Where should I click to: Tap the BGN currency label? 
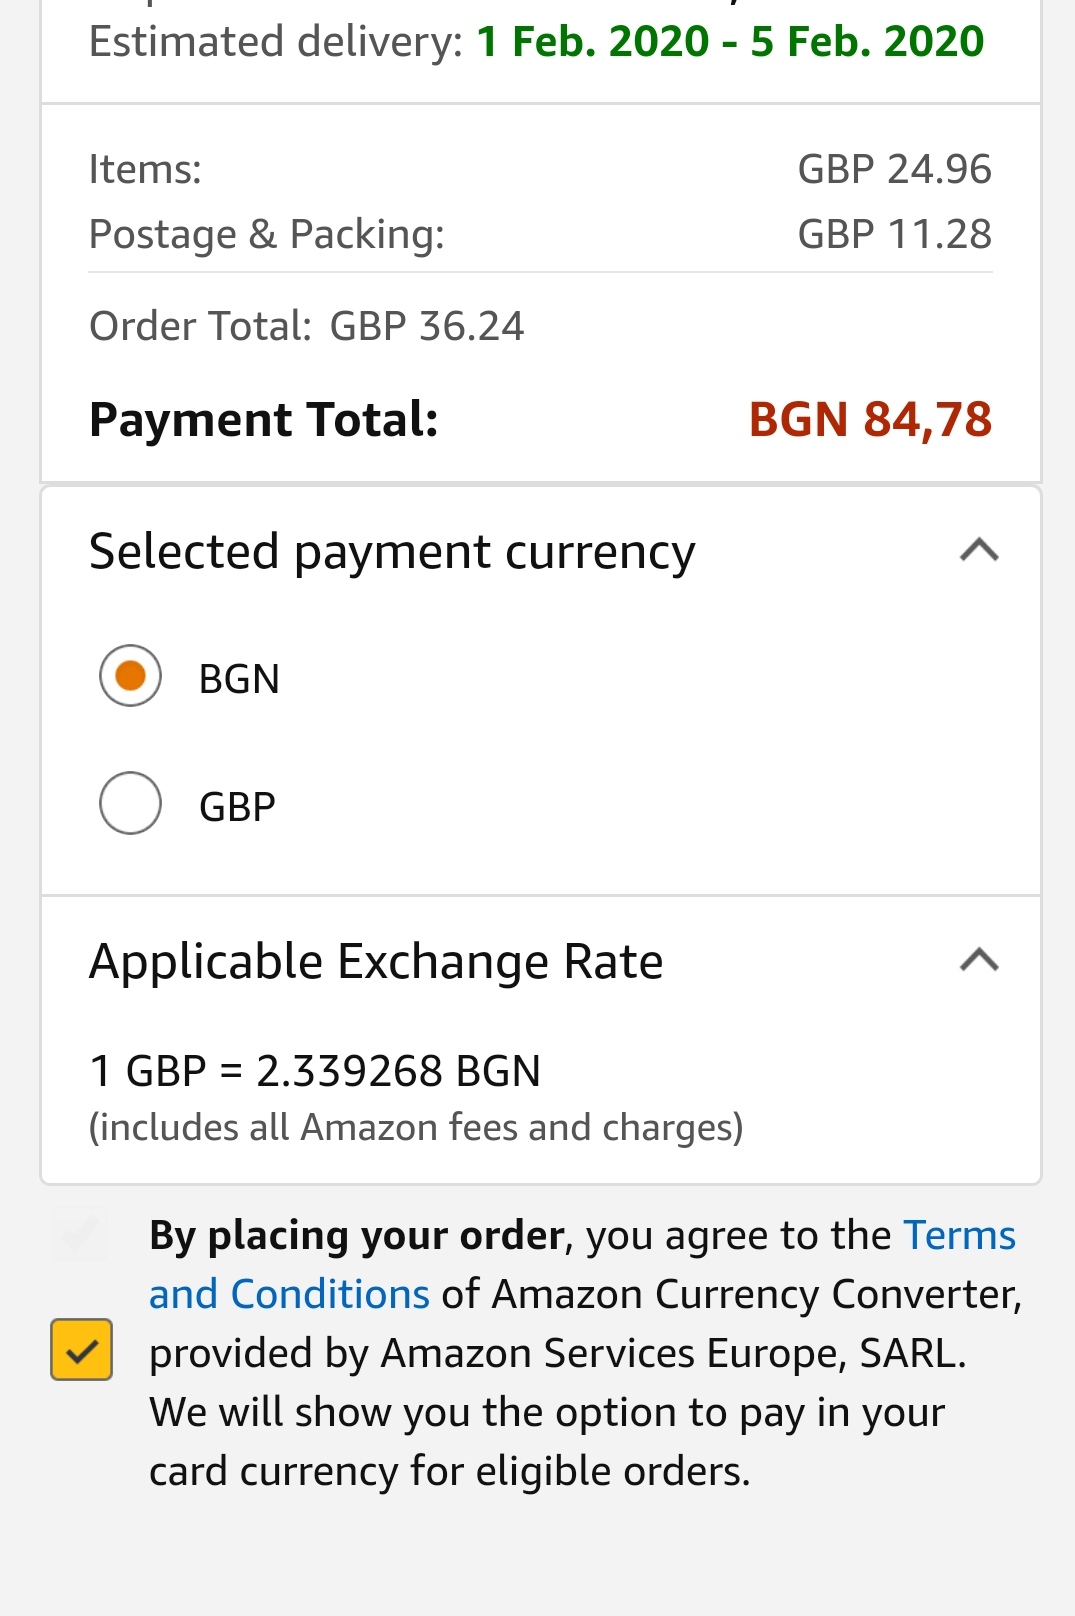[x=239, y=679]
